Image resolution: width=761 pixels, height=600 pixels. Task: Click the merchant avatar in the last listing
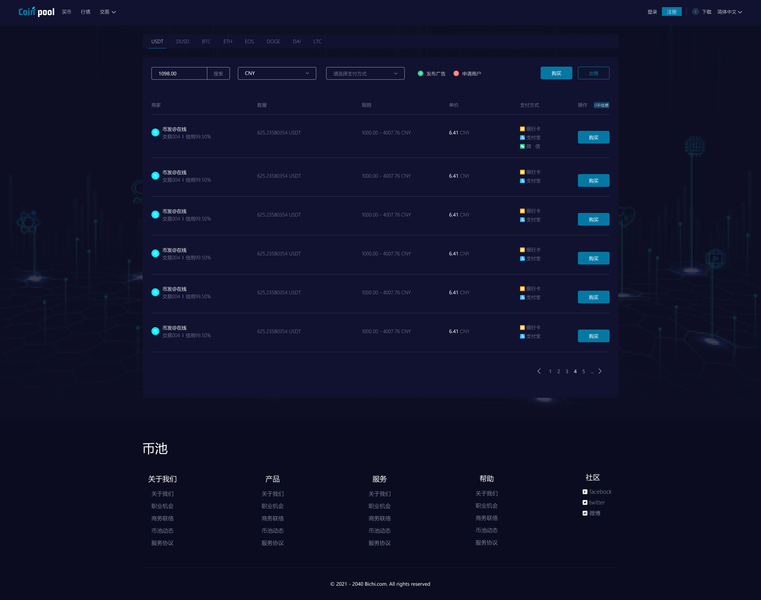[x=155, y=331]
